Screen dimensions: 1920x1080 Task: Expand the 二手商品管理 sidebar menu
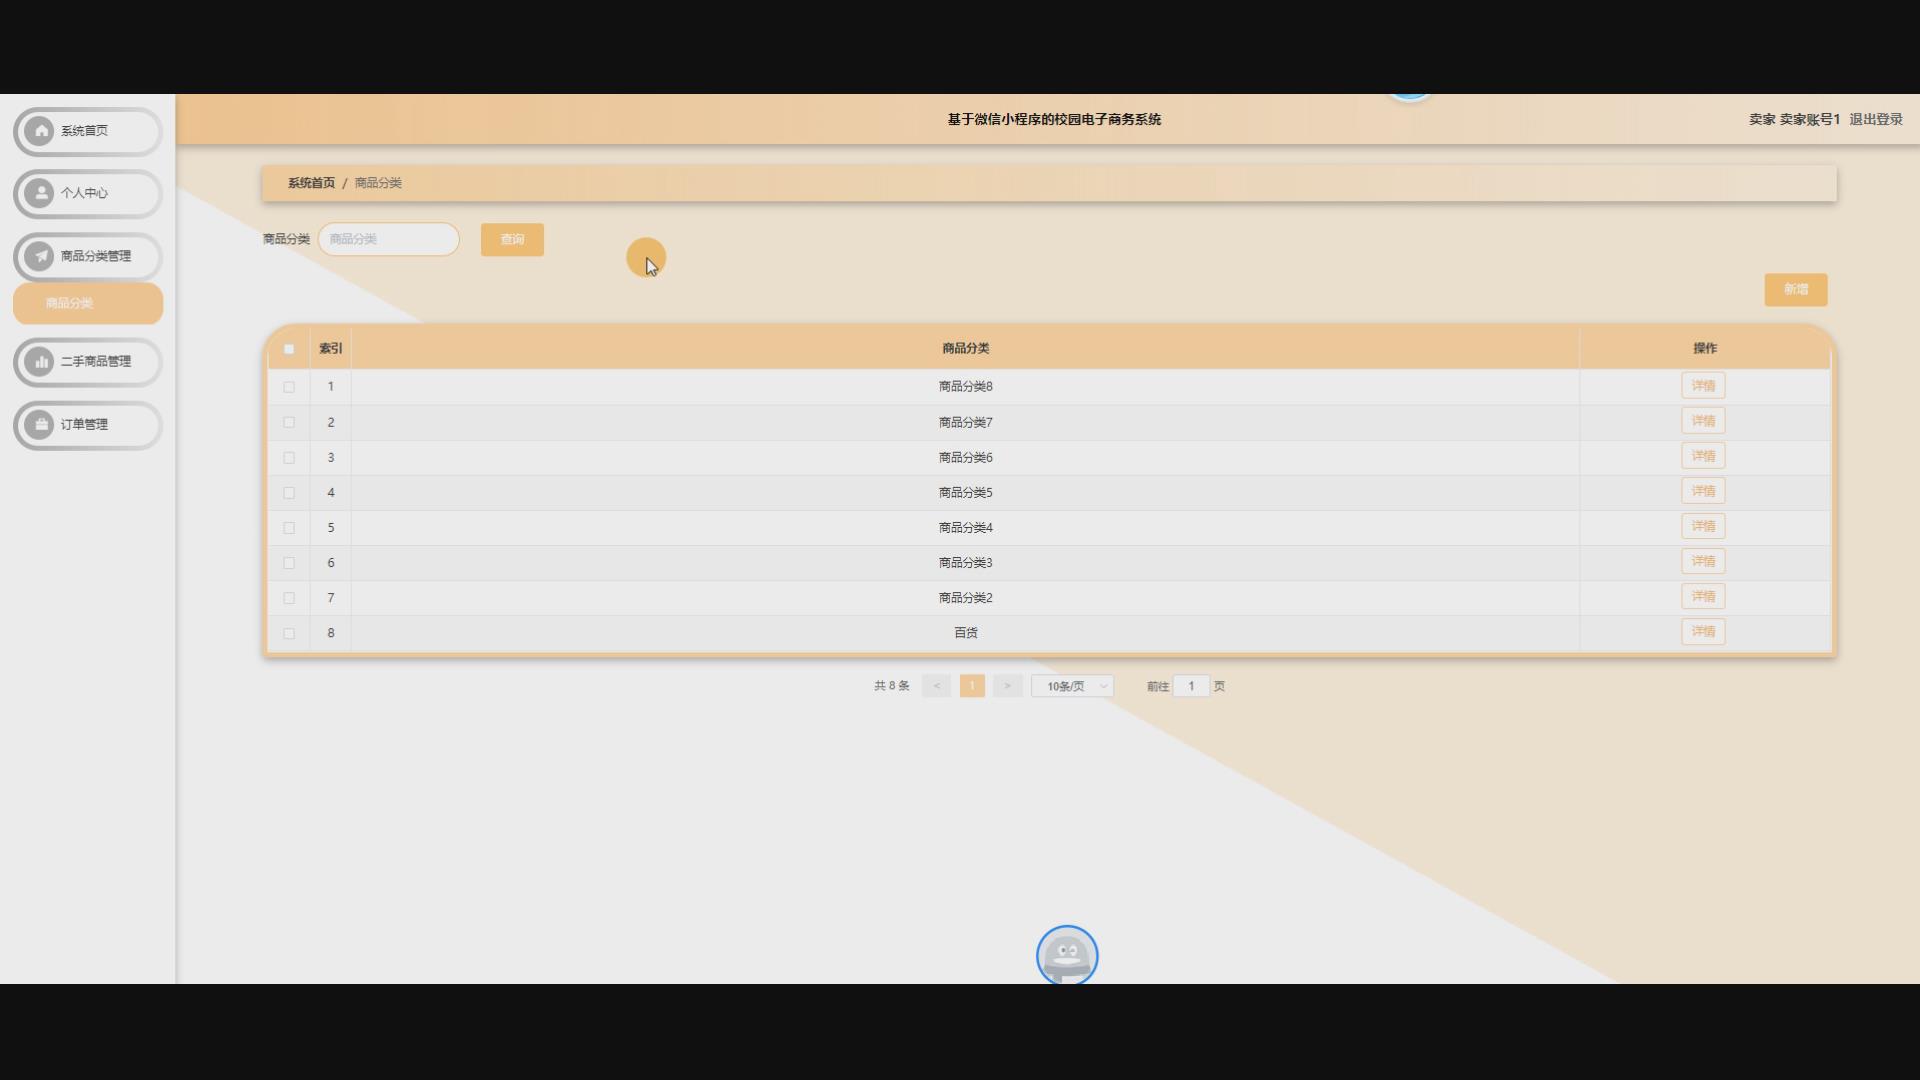(95, 362)
